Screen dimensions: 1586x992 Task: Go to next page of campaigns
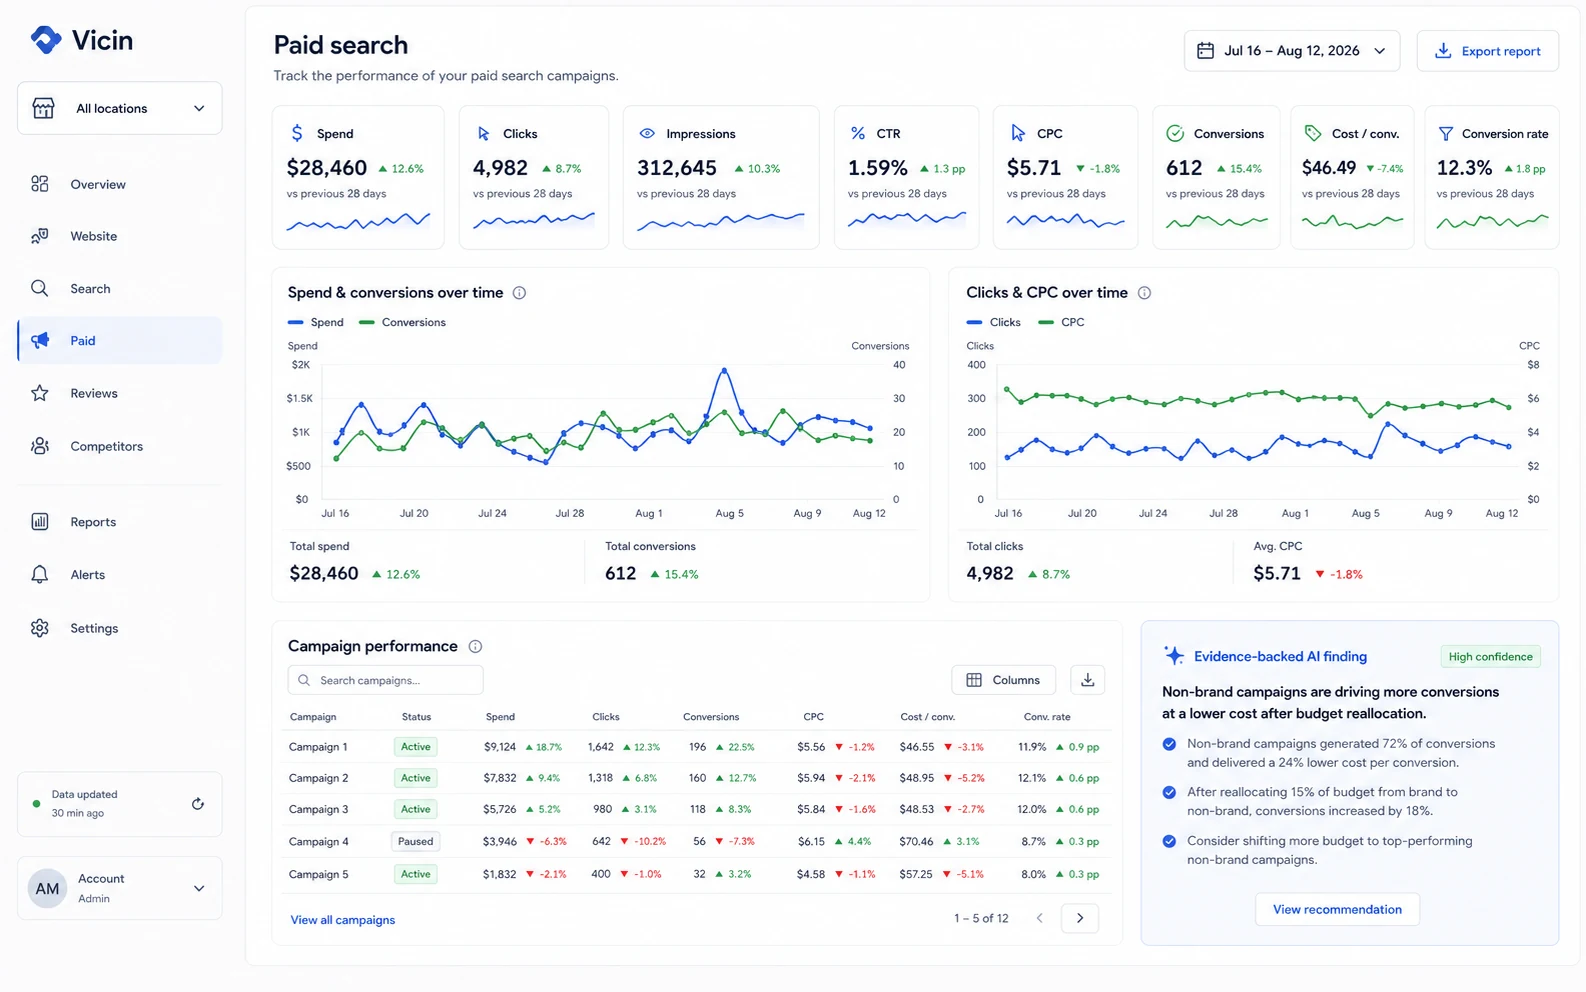[1080, 918]
